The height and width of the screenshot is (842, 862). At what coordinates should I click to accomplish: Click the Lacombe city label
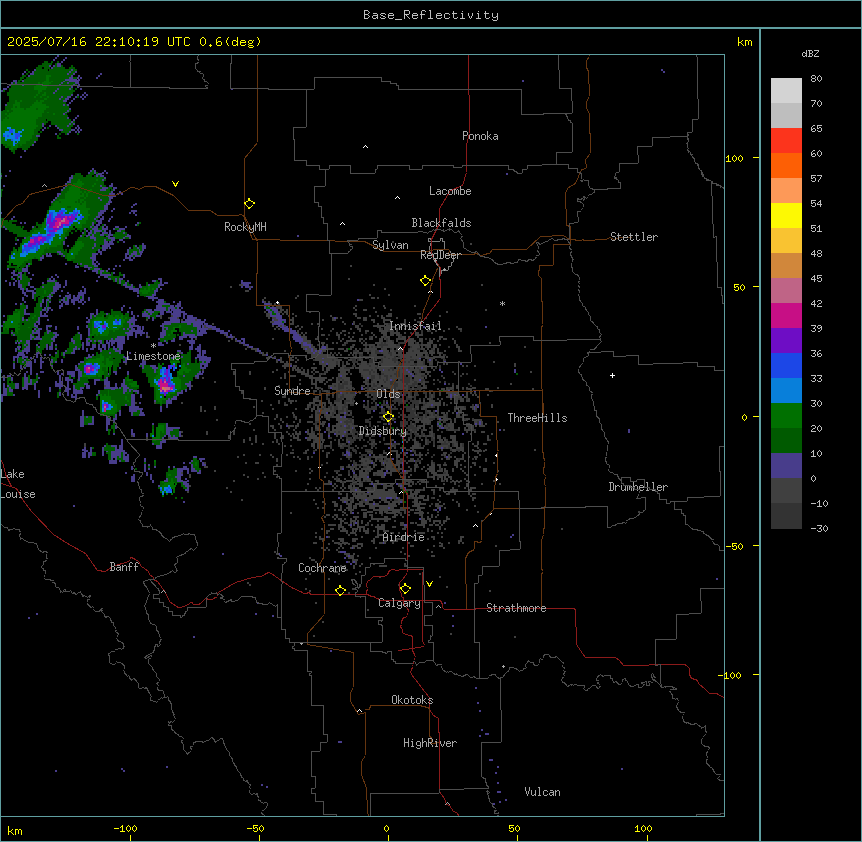point(450,191)
